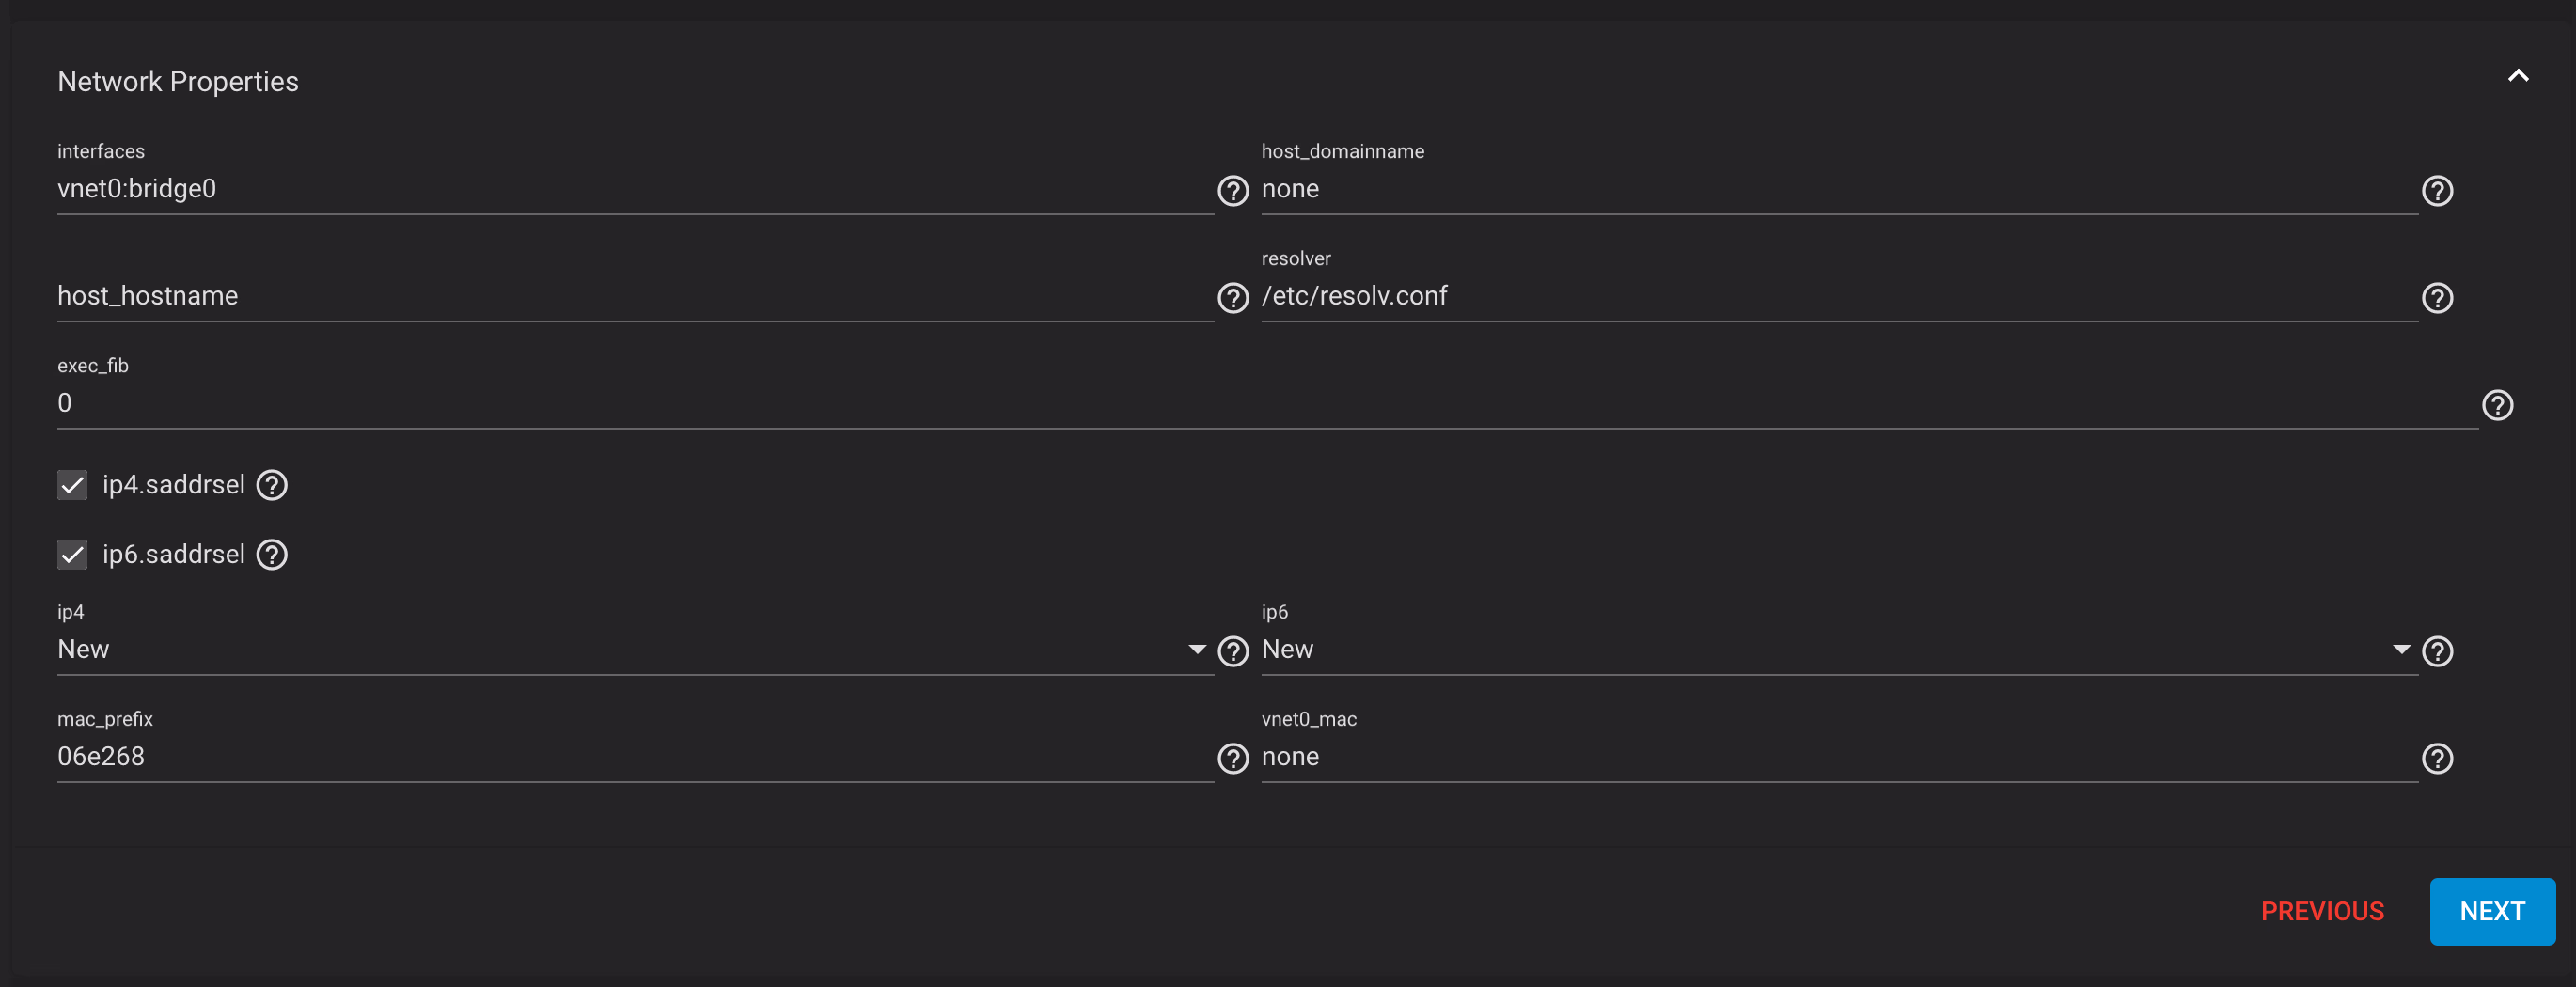Click help icon beside ip6.saddrsel
Image resolution: width=2576 pixels, height=987 pixels.
[272, 554]
